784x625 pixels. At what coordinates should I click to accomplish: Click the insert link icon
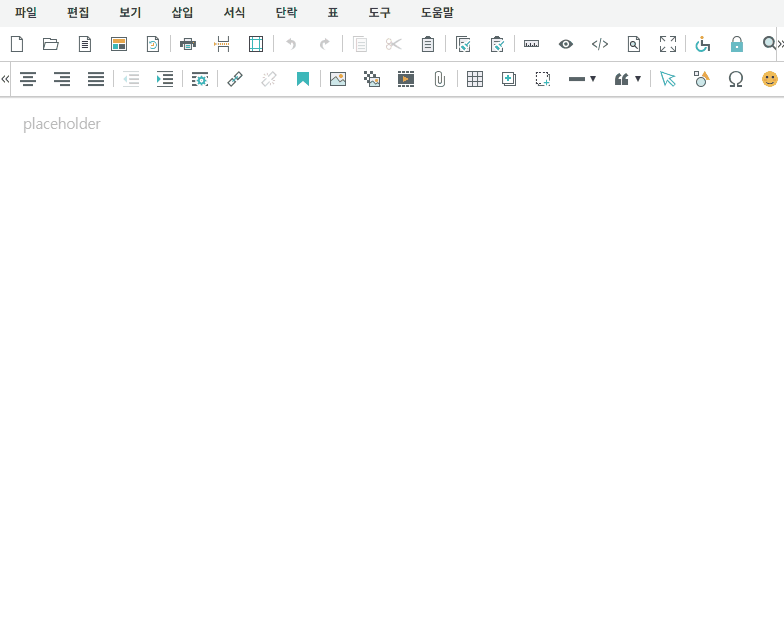[x=235, y=79]
